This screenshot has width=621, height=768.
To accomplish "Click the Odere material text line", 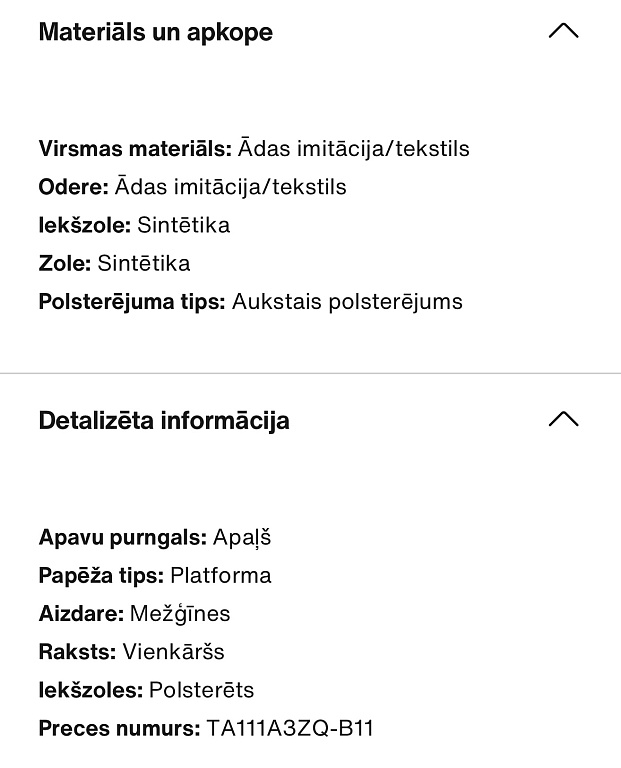I will click(x=192, y=187).
